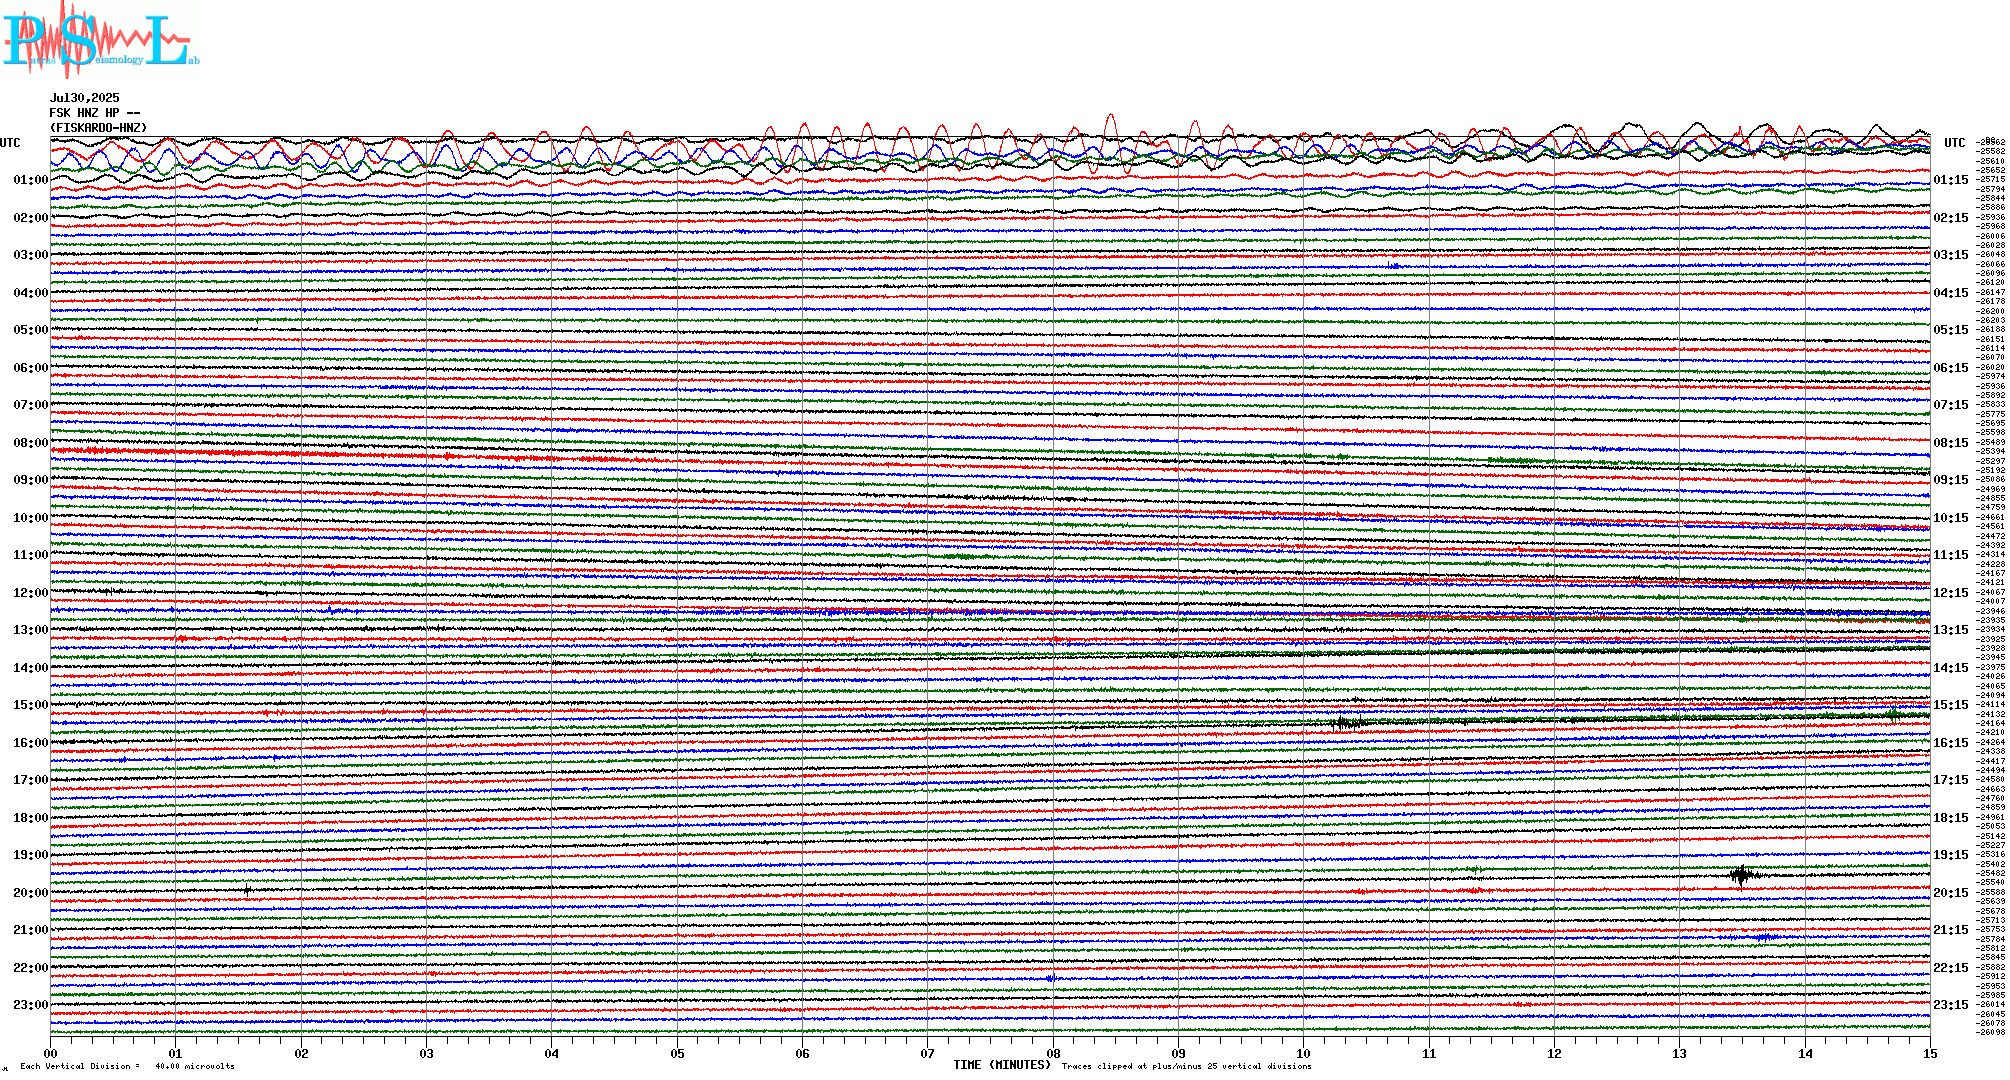Click the 'FSK HNZ HP --' channel header
2010x1080 pixels.
[x=95, y=113]
